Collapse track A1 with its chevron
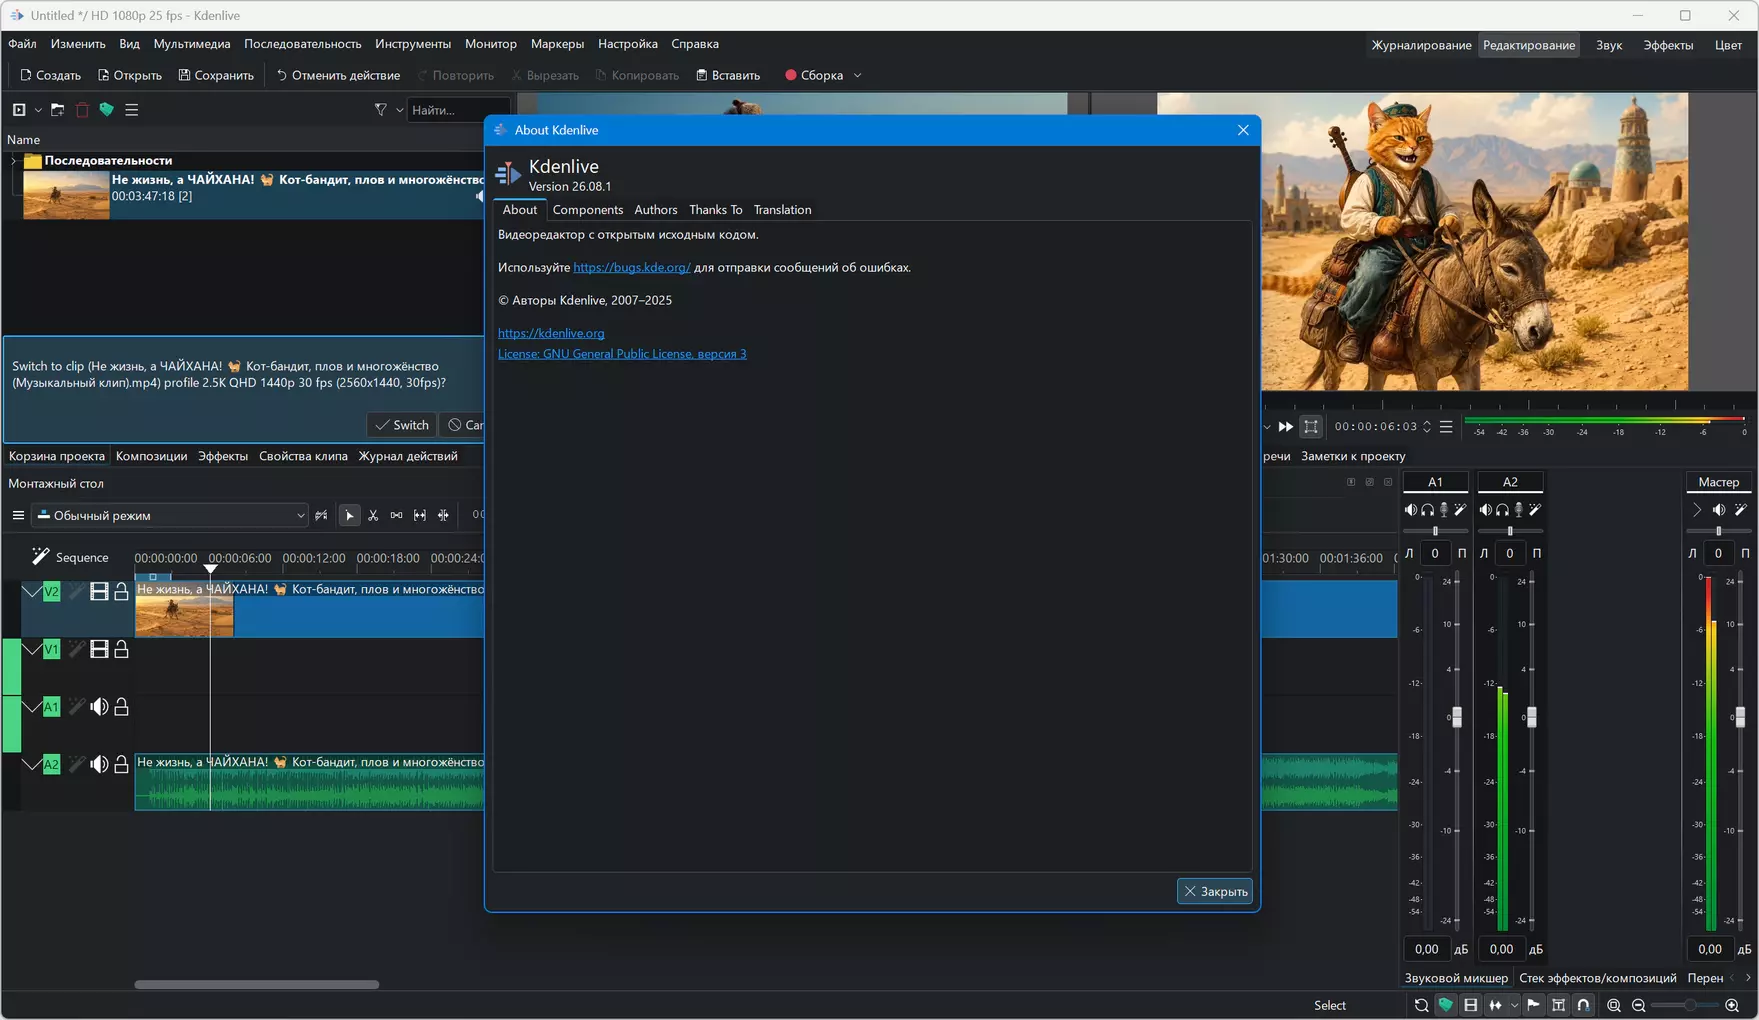This screenshot has height=1020, width=1759. click(x=32, y=707)
